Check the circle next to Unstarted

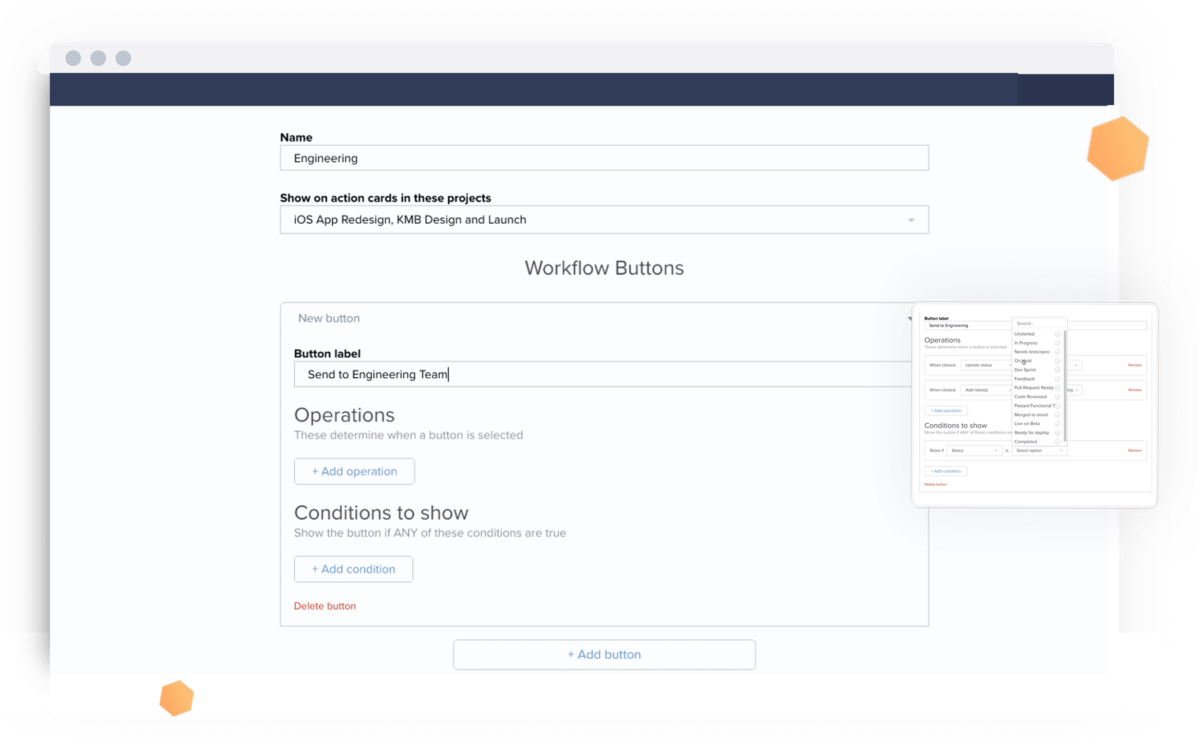(x=1058, y=334)
